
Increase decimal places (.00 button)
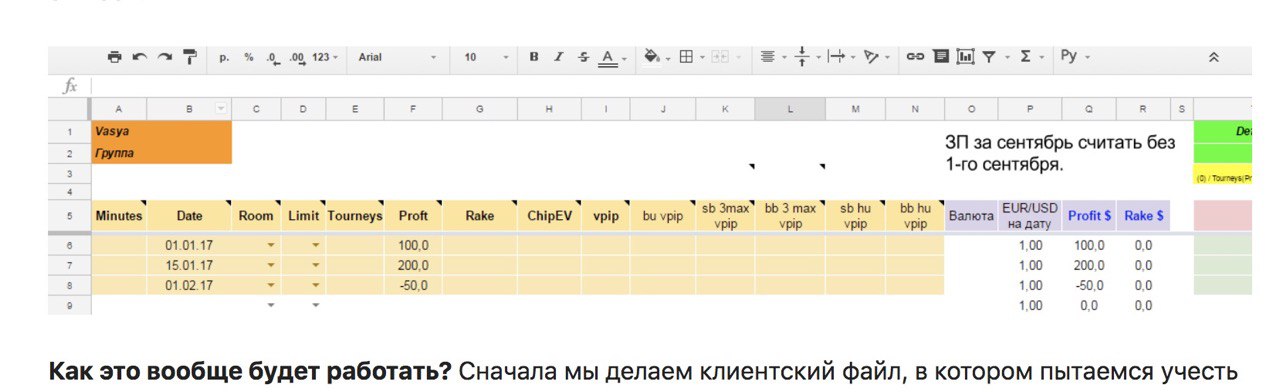[297, 57]
